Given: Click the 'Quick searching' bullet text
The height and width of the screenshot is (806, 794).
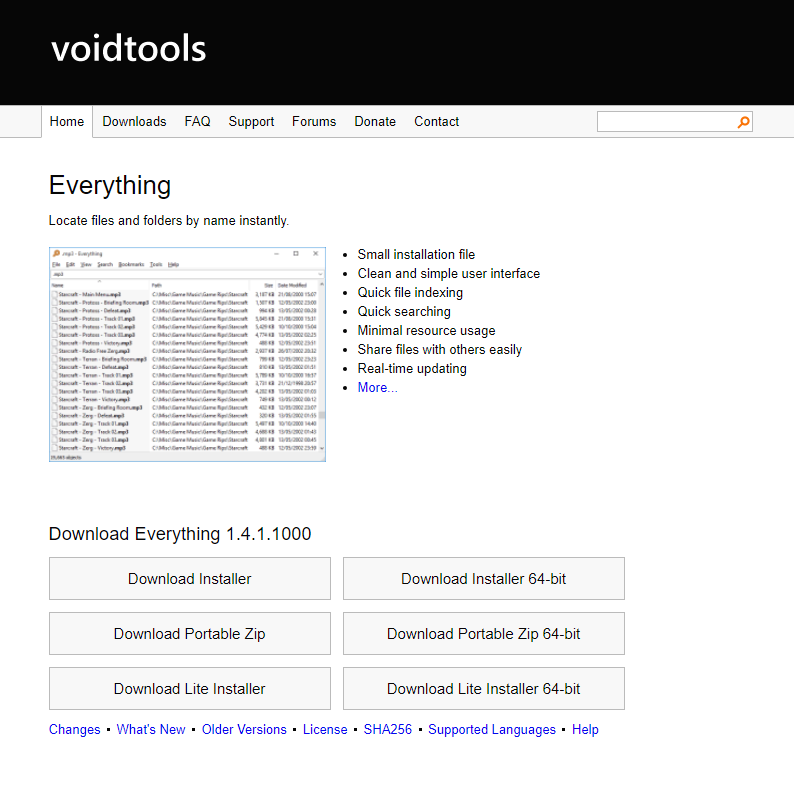Looking at the screenshot, I should coord(404,312).
